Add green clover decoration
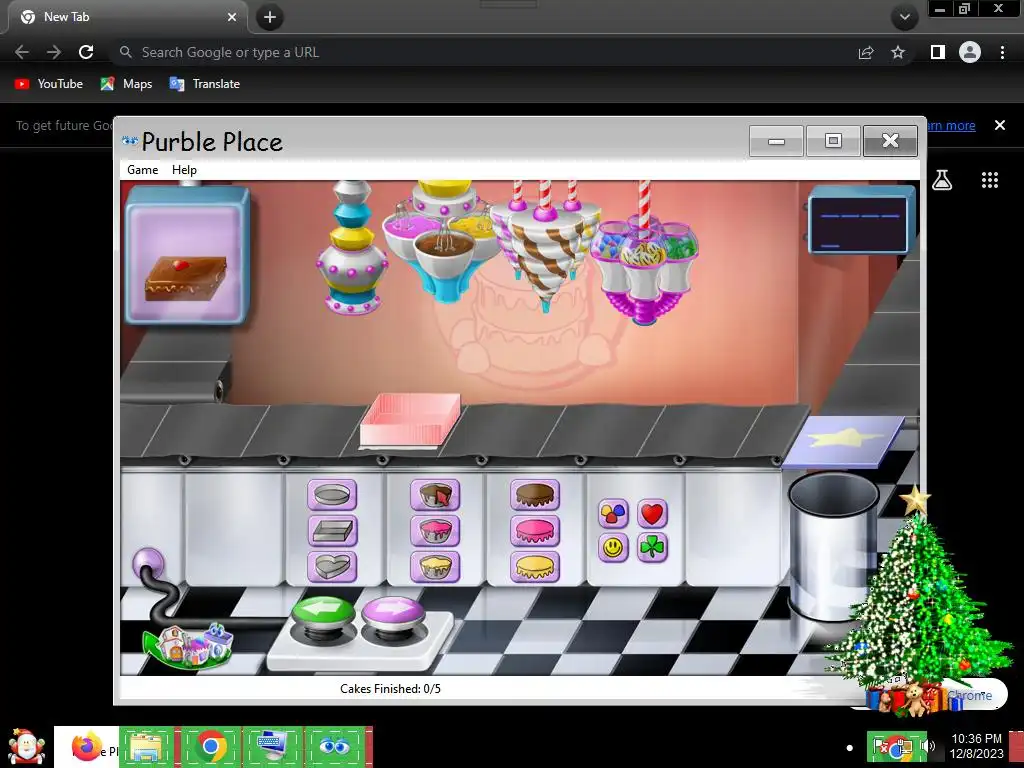This screenshot has width=1024, height=768. click(652, 547)
